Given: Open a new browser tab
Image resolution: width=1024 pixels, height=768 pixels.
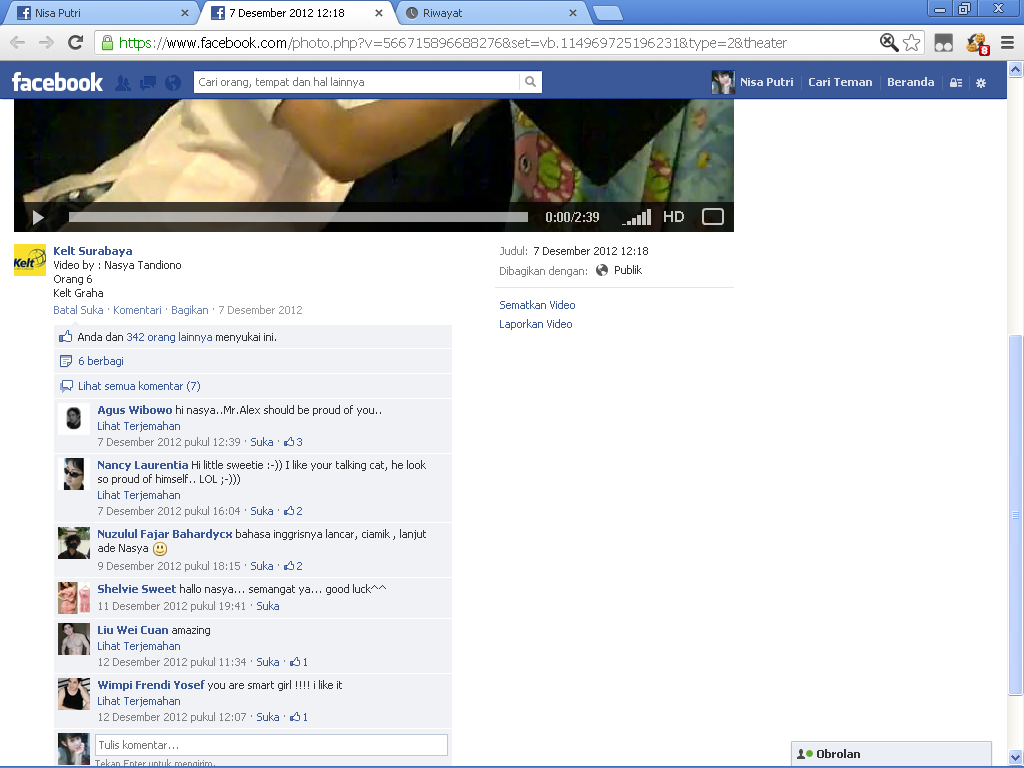Looking at the screenshot, I should 607,13.
